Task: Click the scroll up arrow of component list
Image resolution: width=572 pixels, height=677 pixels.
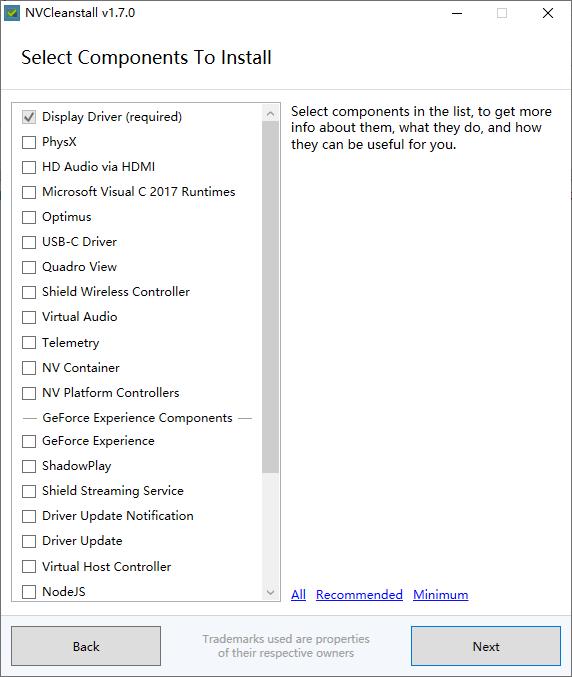Action: coord(270,114)
